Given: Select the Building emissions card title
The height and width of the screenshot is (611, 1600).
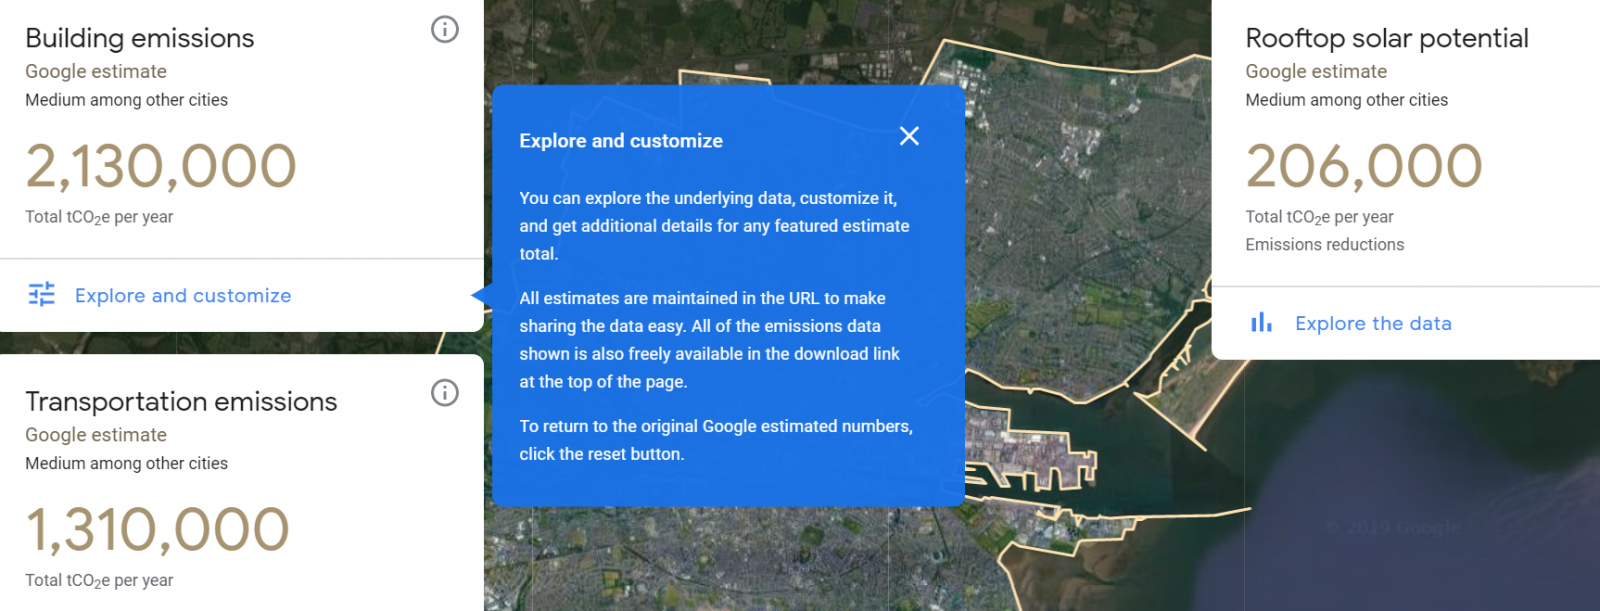Looking at the screenshot, I should coord(140,38).
